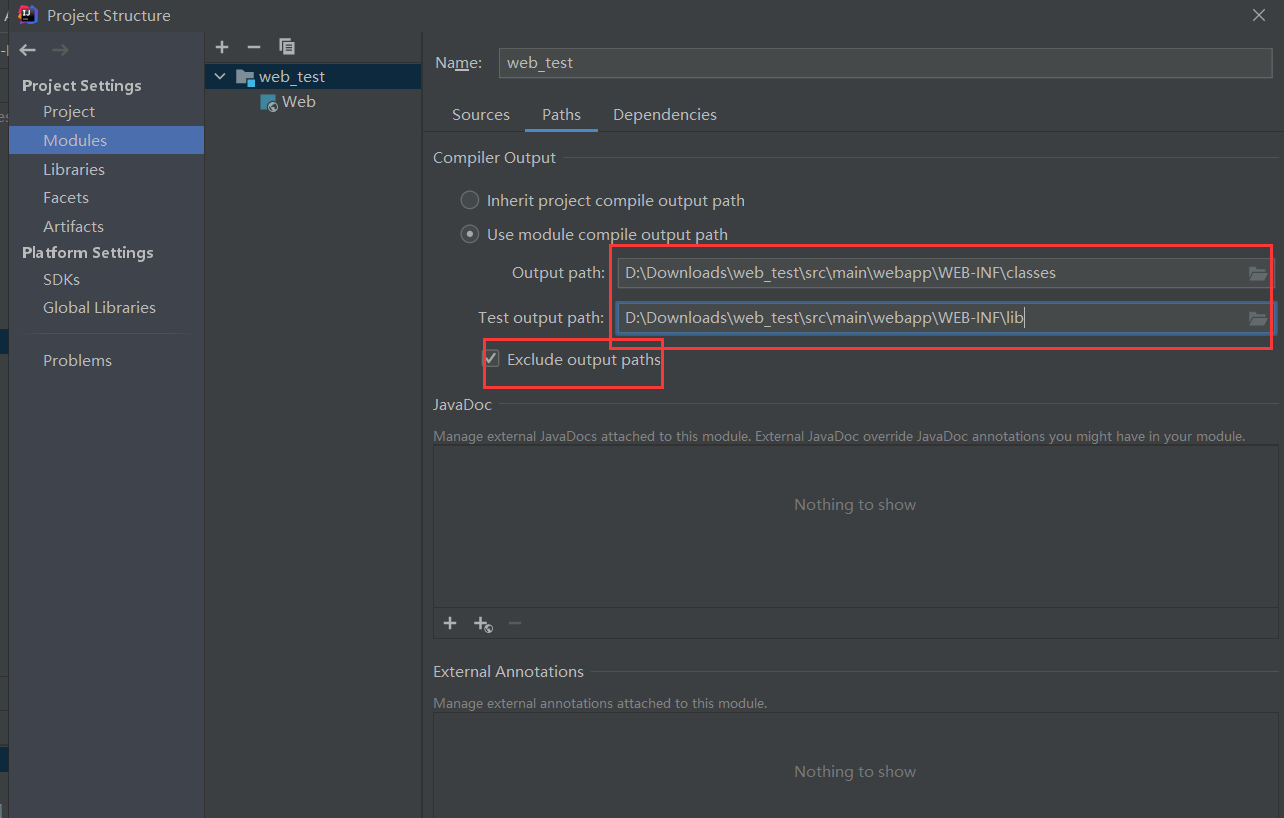The height and width of the screenshot is (818, 1284).
Task: Click the forward navigation arrow
Action: (60, 50)
